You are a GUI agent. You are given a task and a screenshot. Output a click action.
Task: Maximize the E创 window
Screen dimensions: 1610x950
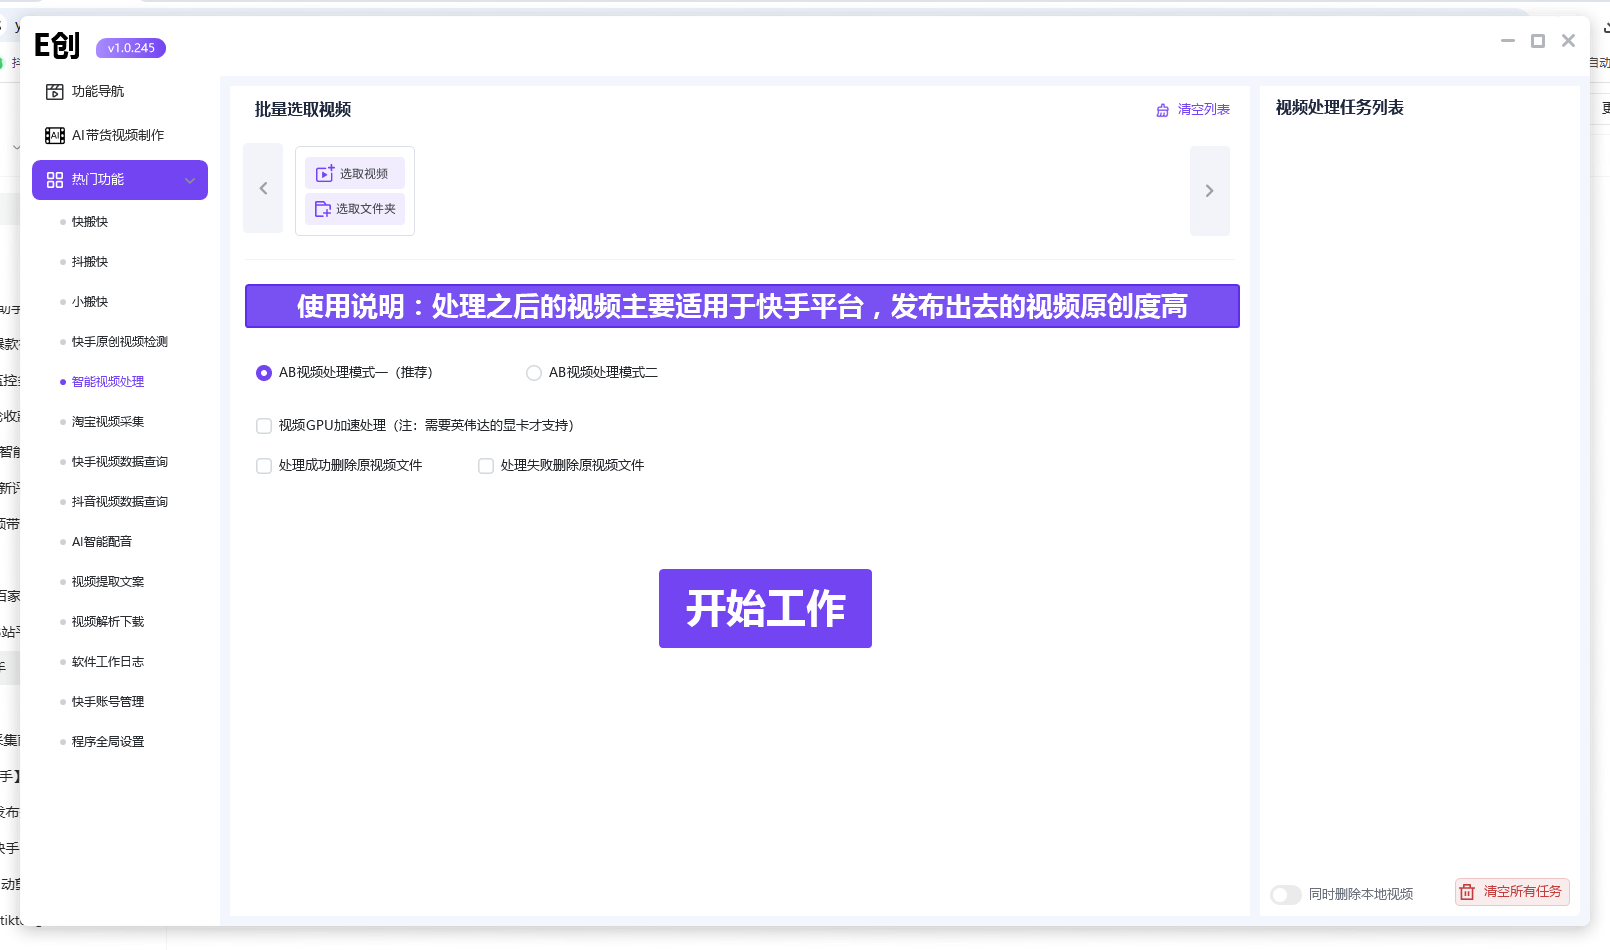pos(1538,41)
